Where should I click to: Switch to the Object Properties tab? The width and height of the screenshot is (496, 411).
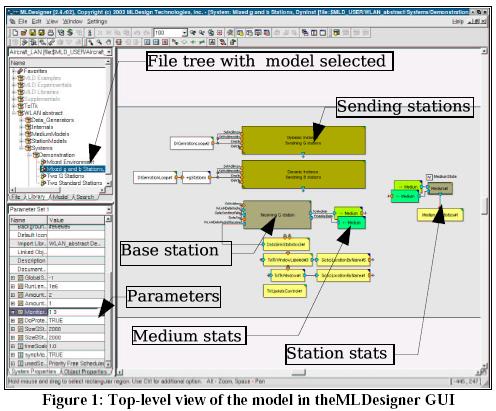coord(85,371)
